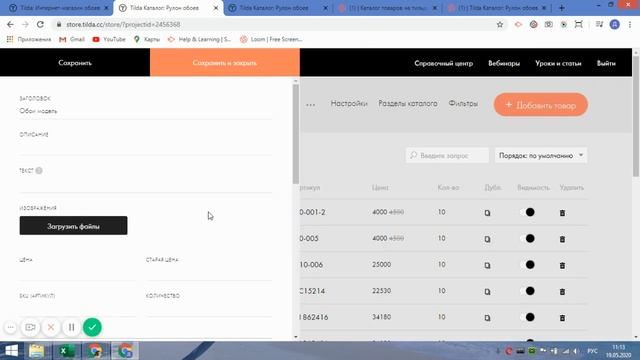Viewport: 640px width, 360px height.
Task: Delete product row 10-006
Action: click(x=562, y=265)
